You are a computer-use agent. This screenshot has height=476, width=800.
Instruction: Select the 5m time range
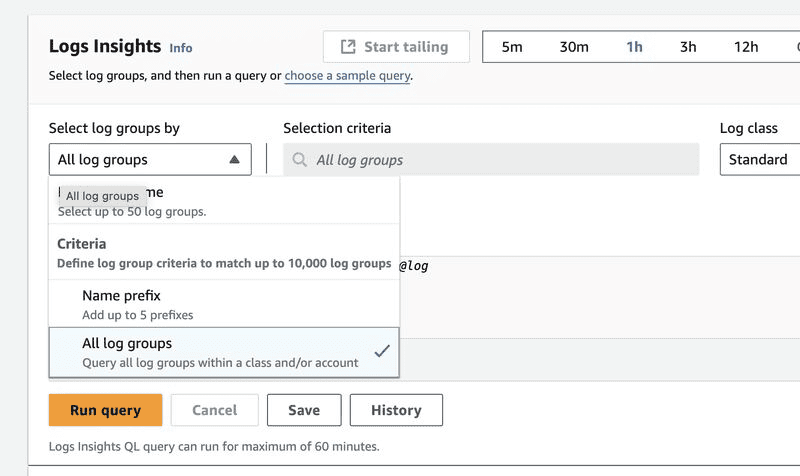tap(512, 47)
